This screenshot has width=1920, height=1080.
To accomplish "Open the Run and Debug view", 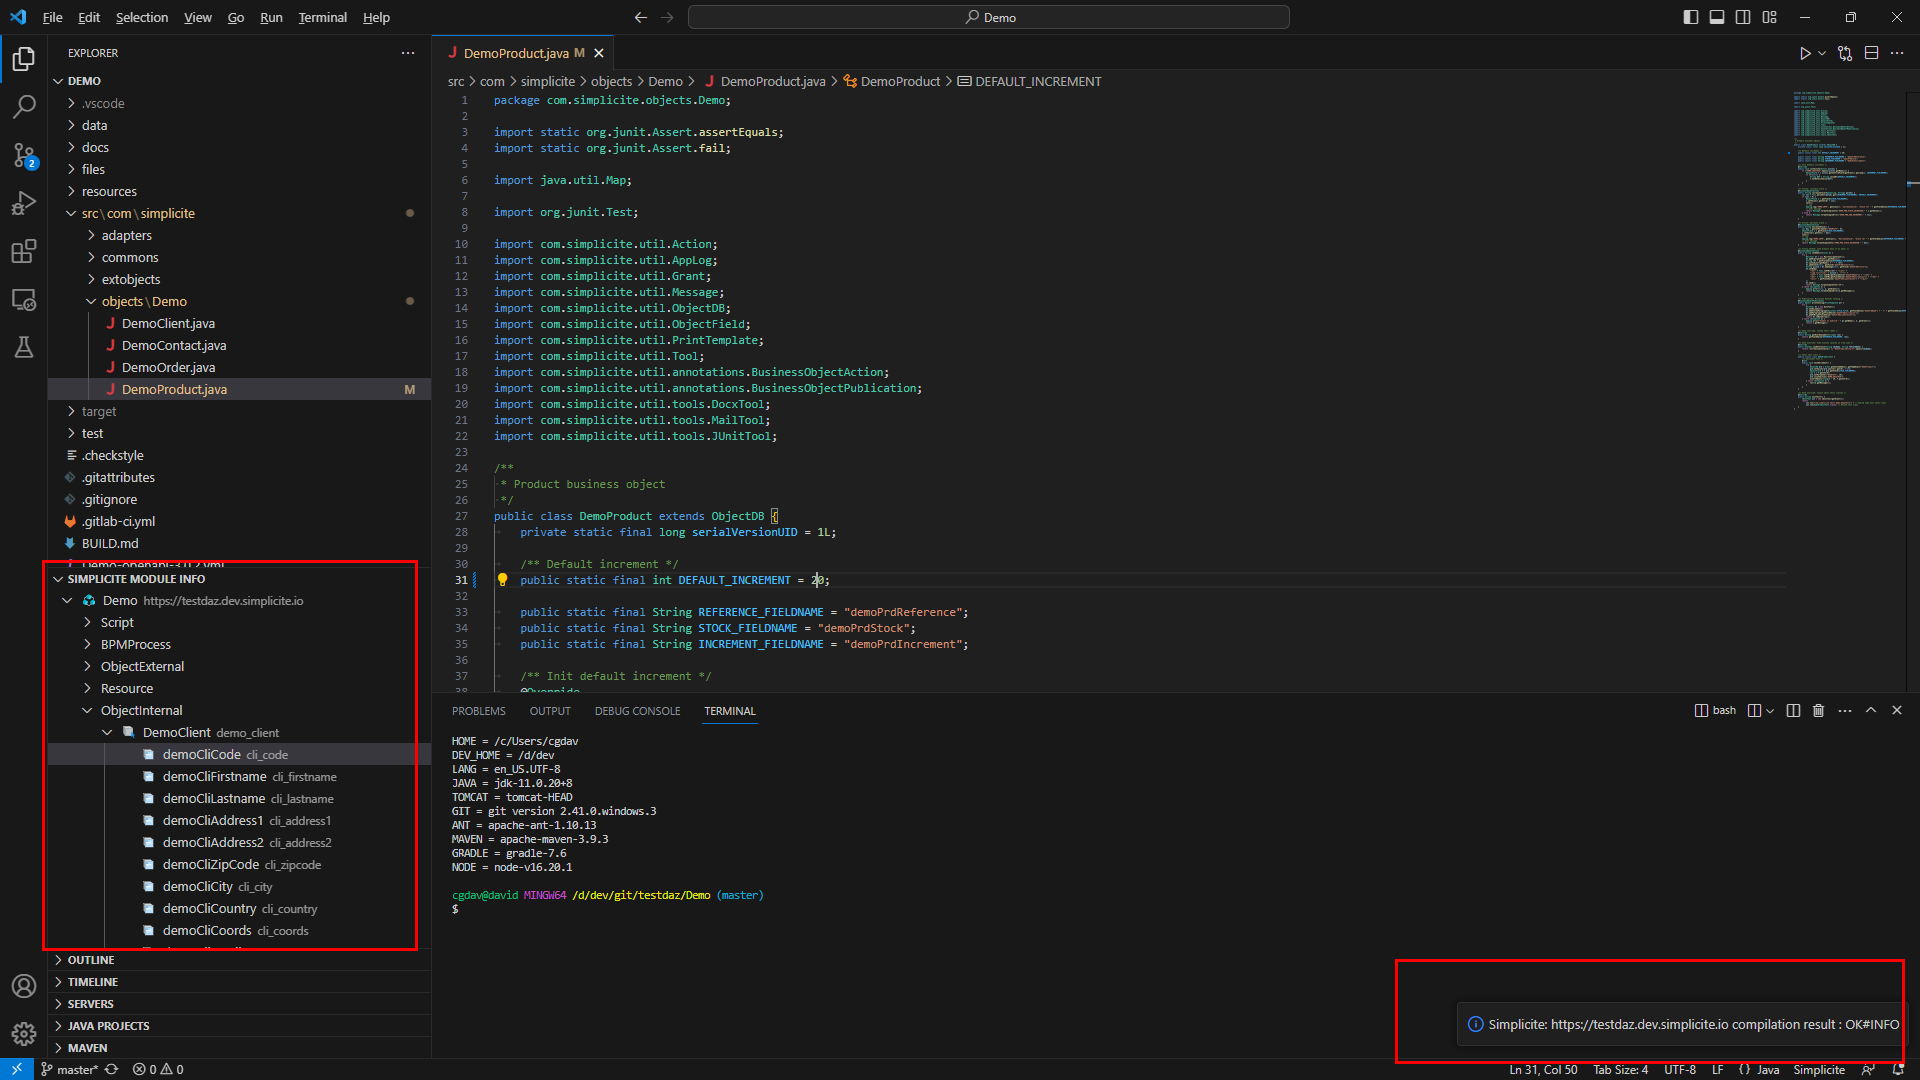I will (x=24, y=203).
